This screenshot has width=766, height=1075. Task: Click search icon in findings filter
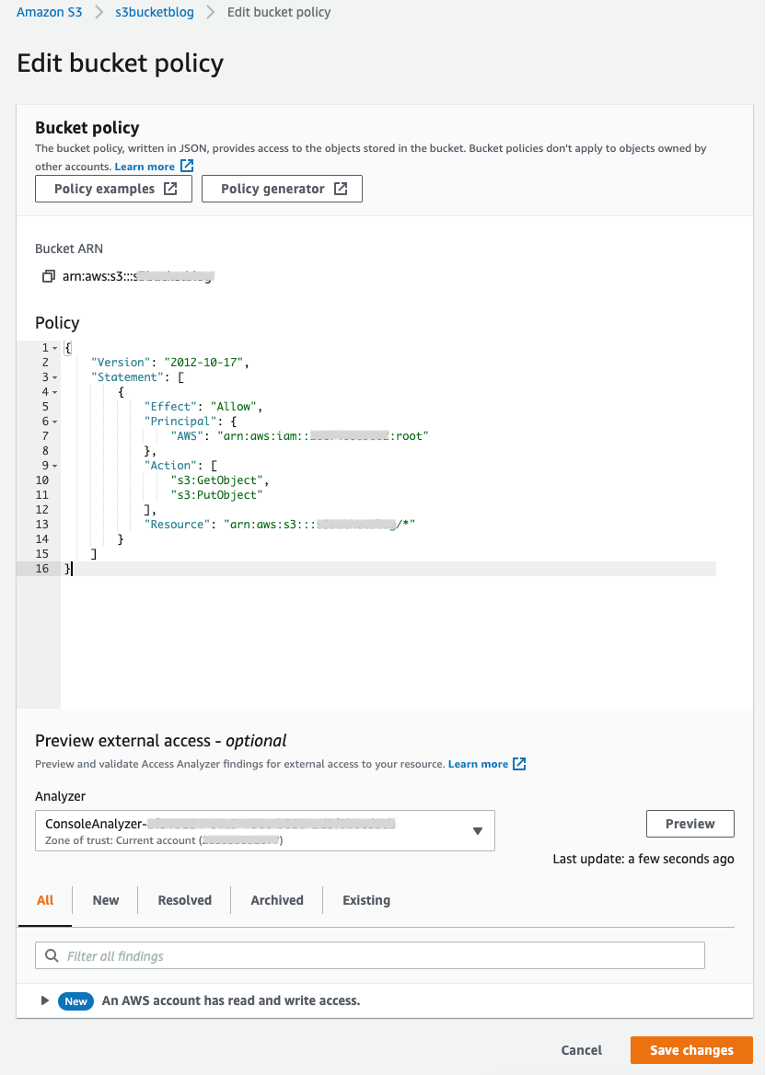tap(51, 956)
